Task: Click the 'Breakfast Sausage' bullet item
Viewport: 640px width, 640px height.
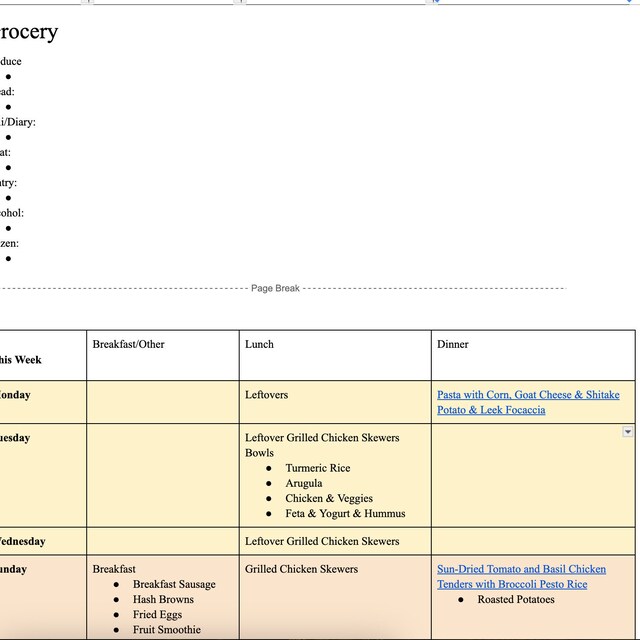Action: point(174,584)
